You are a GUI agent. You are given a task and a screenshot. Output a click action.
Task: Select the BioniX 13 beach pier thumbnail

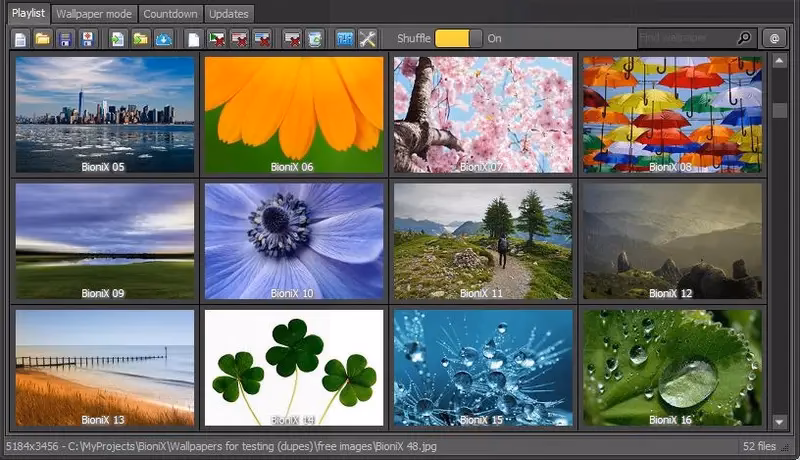tap(105, 368)
